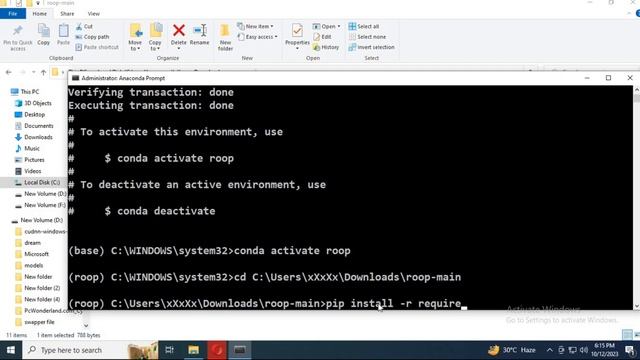Open 3D Objects in navigation pane
The width and height of the screenshot is (640, 360).
click(x=33, y=103)
